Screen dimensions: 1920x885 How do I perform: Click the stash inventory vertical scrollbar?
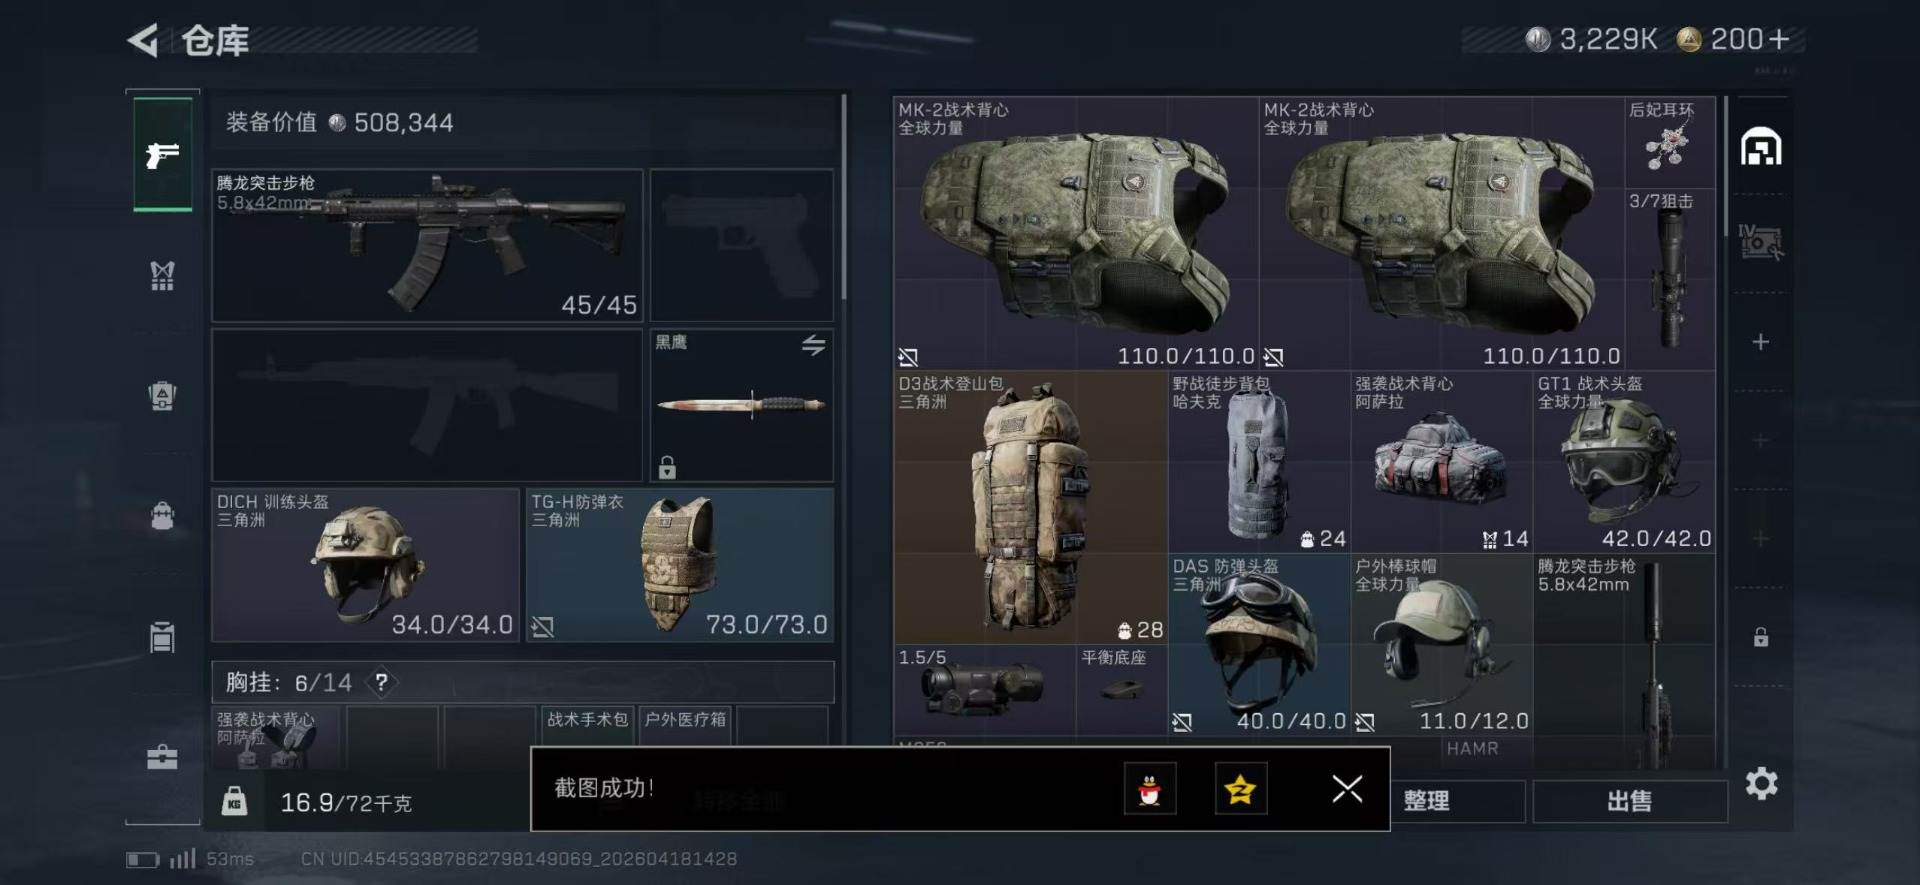click(1726, 166)
